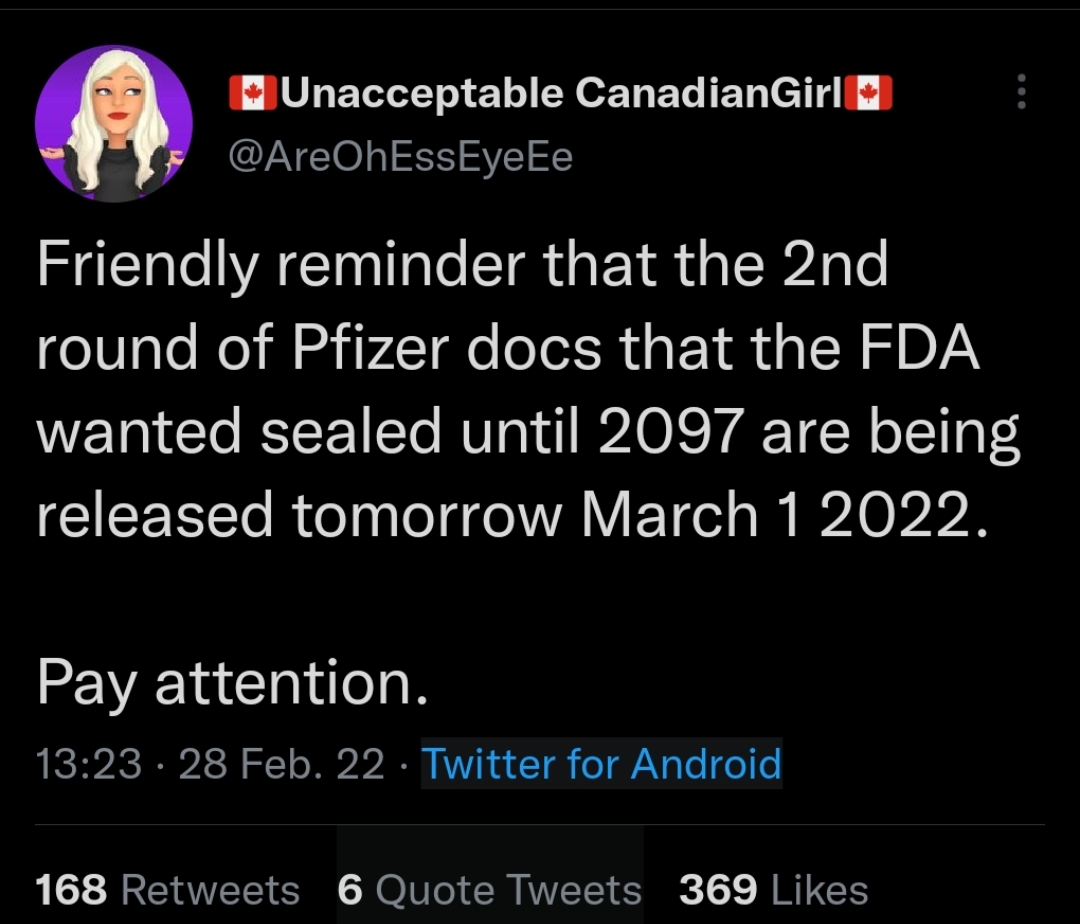The width and height of the screenshot is (1080, 924).
Task: Click the 'Pay attention.' line
Action: [233, 684]
